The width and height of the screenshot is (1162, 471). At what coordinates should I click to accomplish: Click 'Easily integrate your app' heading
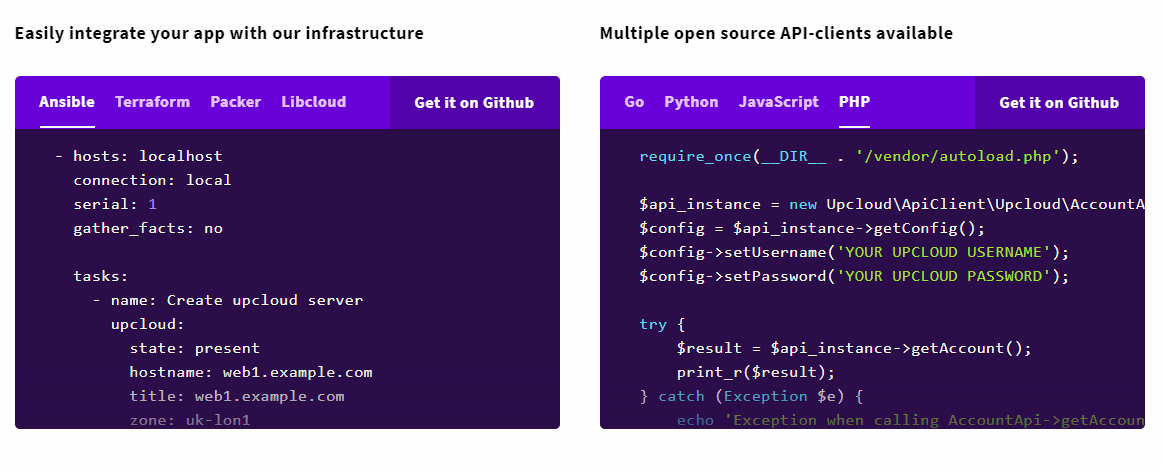coord(219,33)
